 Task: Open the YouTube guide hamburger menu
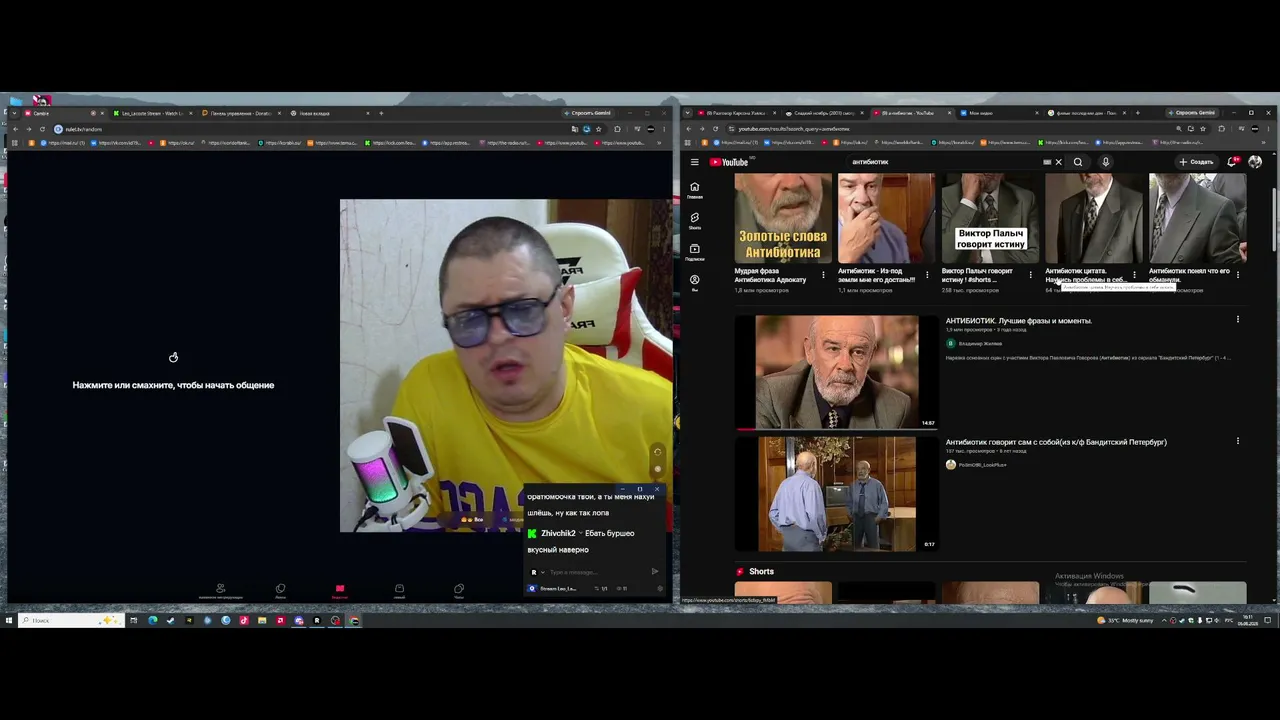point(695,162)
